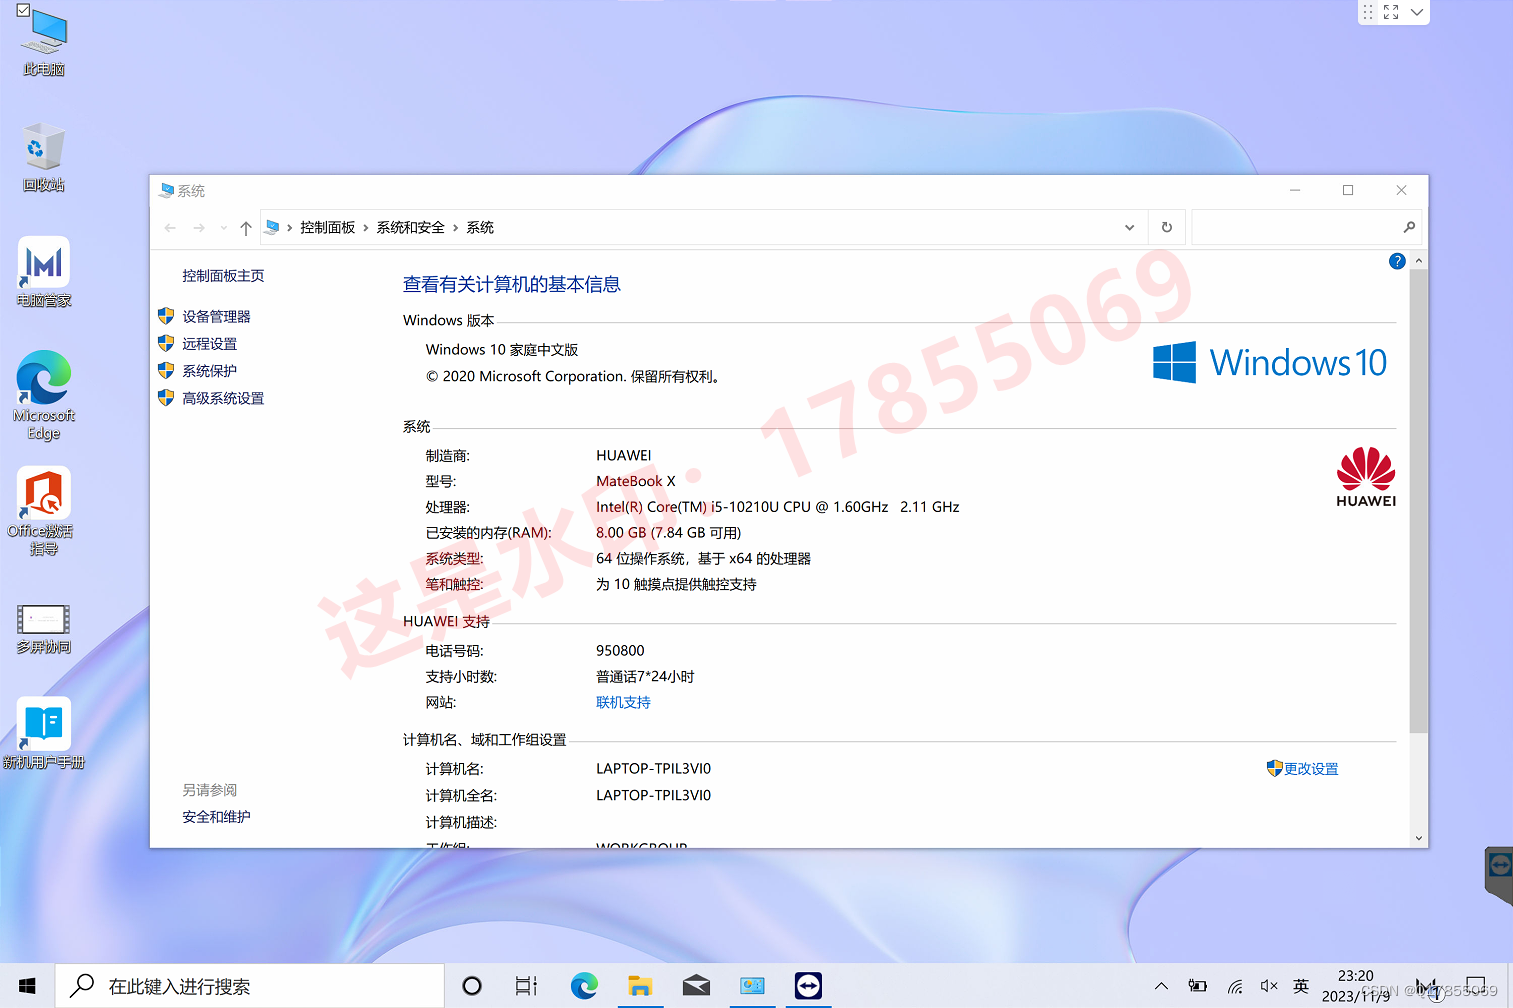1513x1008 pixels.
Task: Click 联机支持 website link
Action: pyautogui.click(x=623, y=703)
